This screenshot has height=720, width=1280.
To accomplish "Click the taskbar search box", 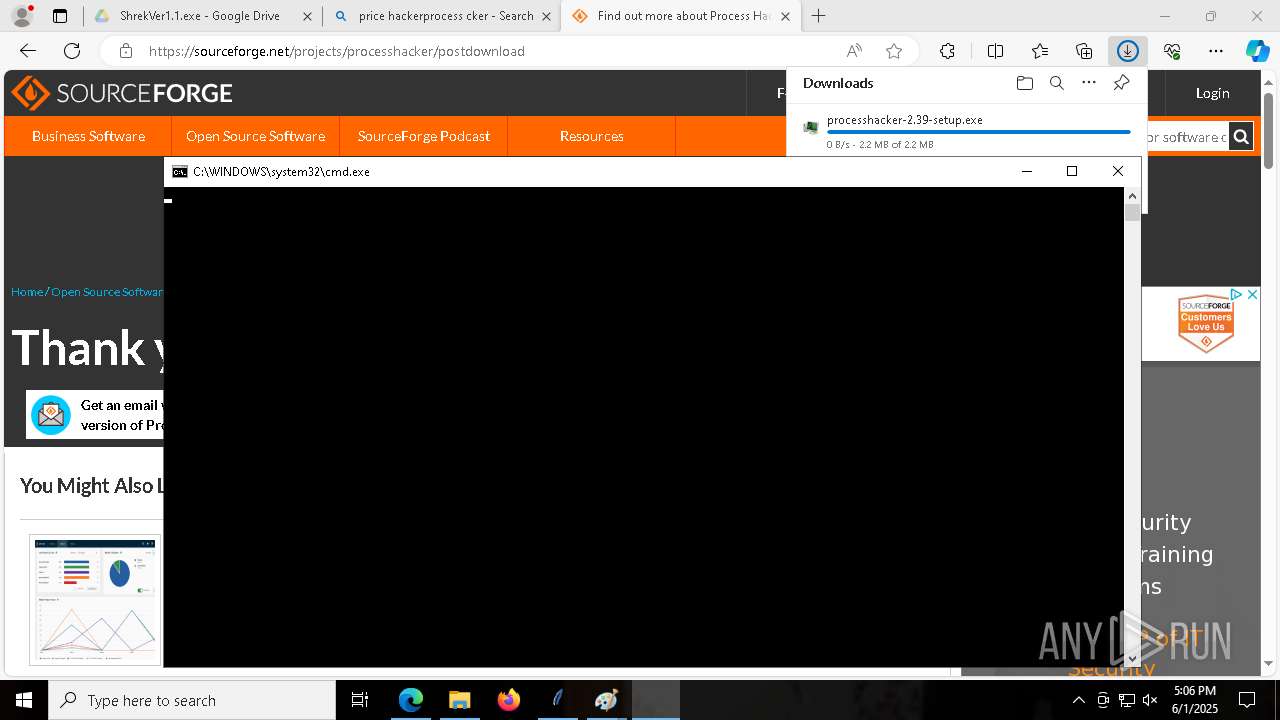I will click(192, 700).
